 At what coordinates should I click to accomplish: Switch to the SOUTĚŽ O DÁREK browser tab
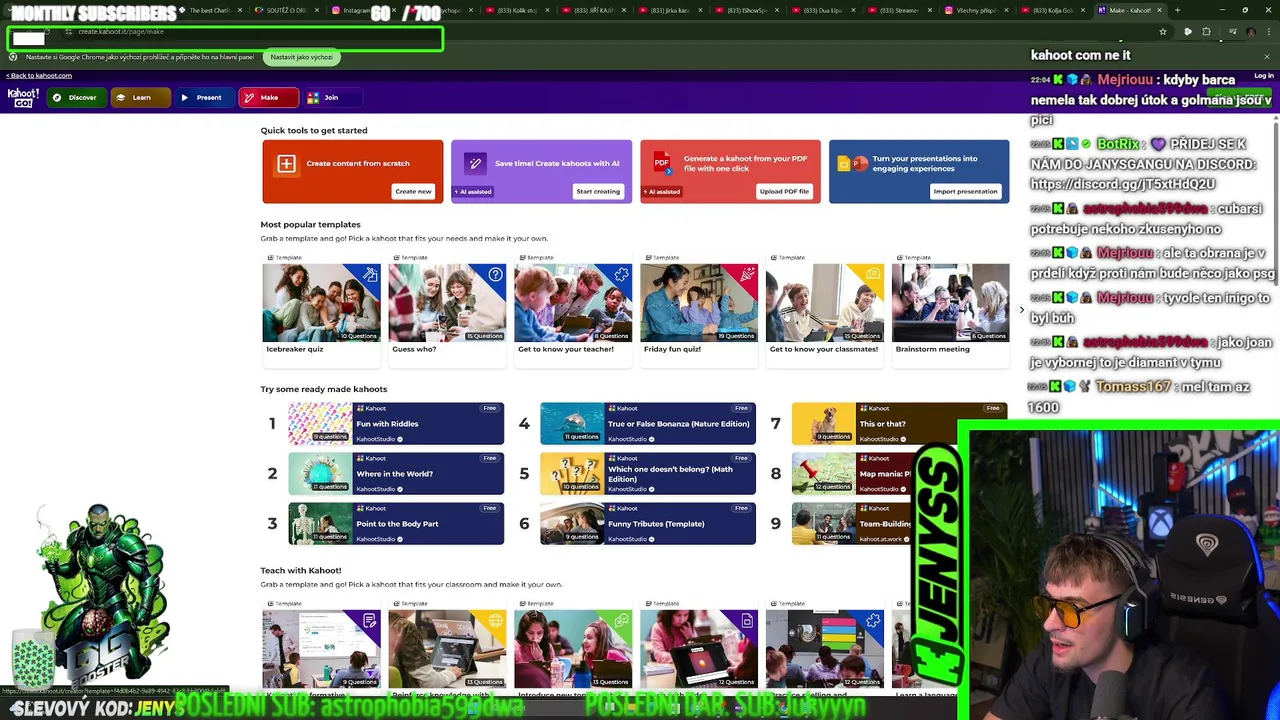tap(286, 10)
